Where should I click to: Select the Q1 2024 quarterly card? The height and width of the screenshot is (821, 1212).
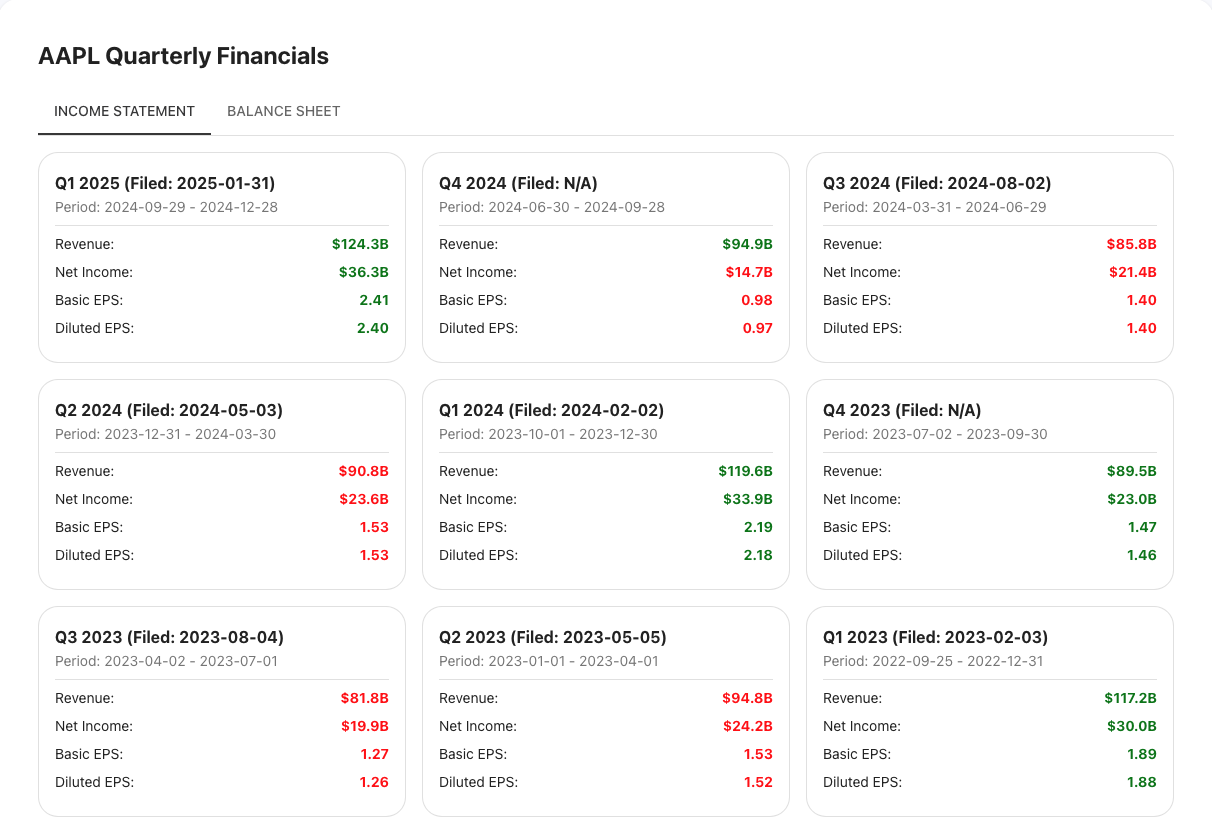point(550,410)
